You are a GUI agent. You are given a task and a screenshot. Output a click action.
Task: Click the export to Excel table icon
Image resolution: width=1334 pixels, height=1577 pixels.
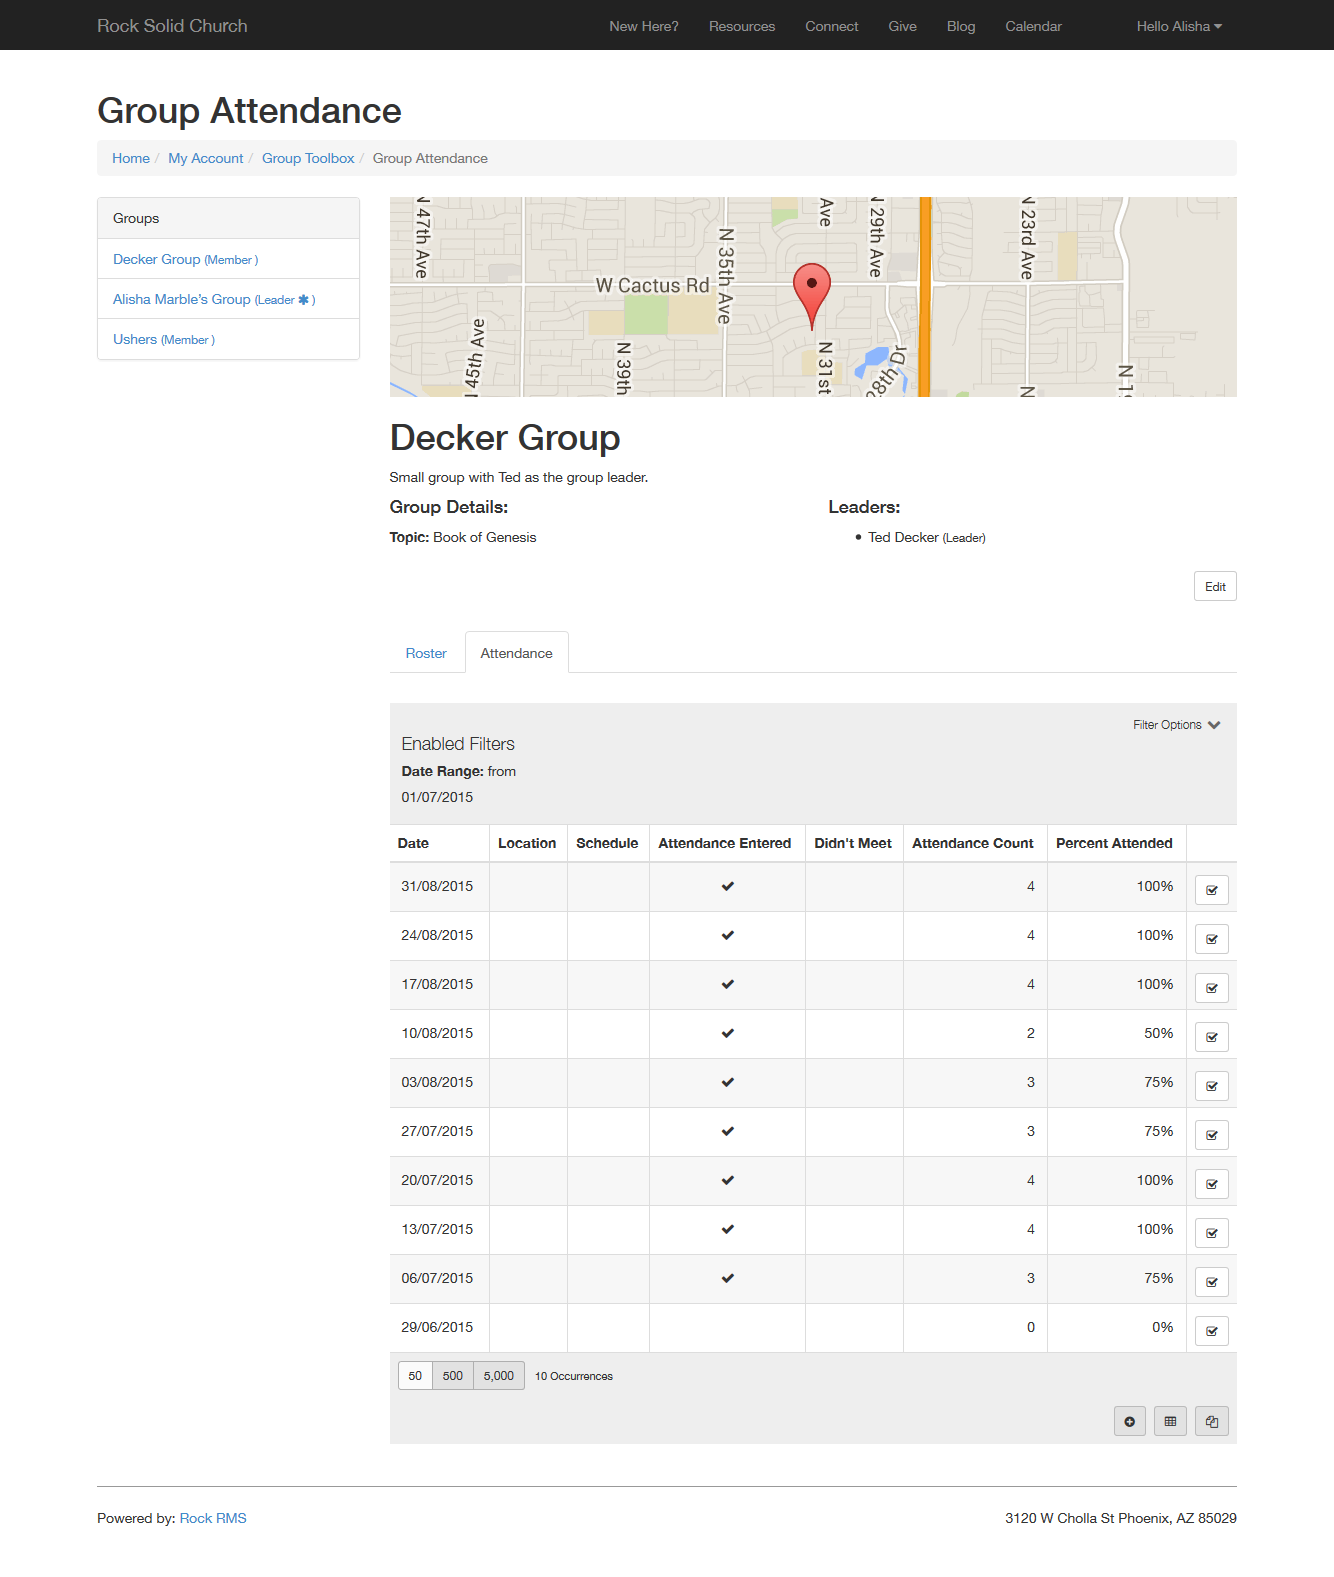coord(1170,1421)
